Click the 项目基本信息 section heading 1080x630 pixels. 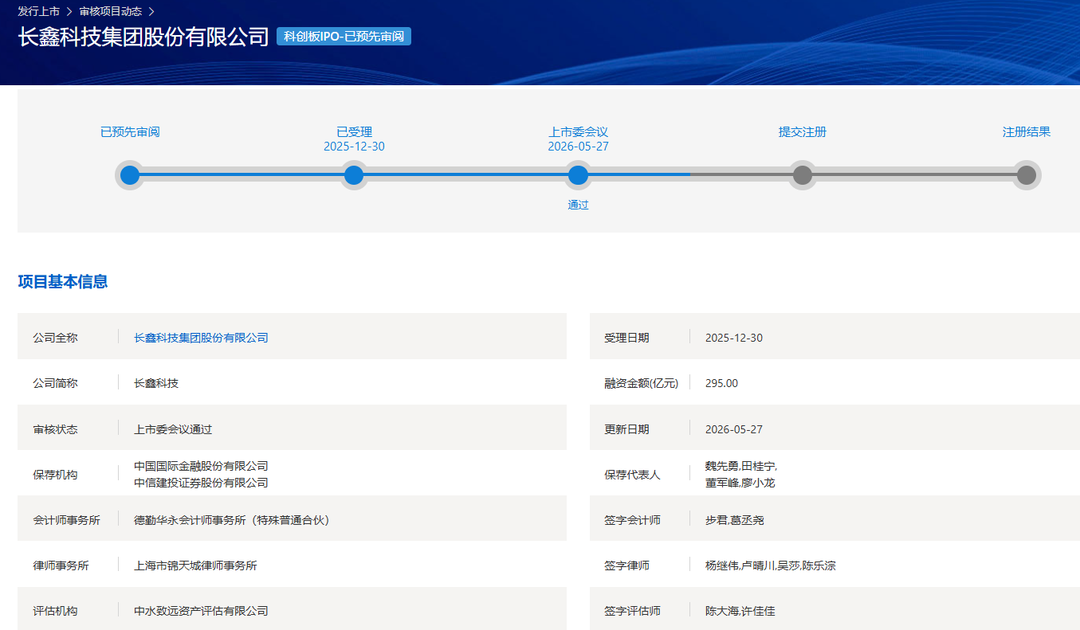pyautogui.click(x=63, y=282)
